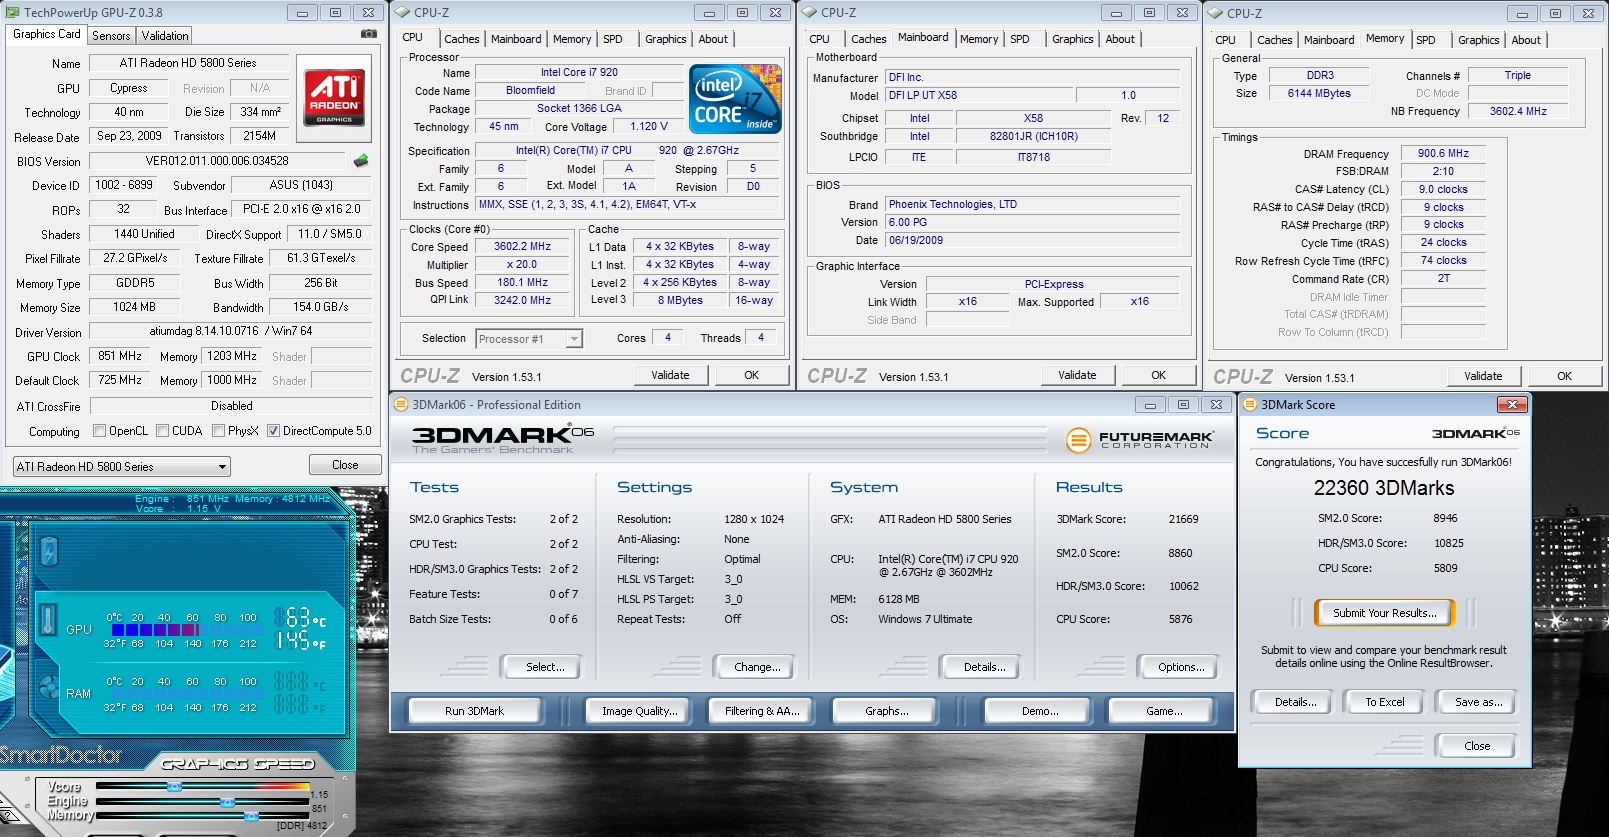Click the ATI Radeon Graphics logo

coord(334,96)
